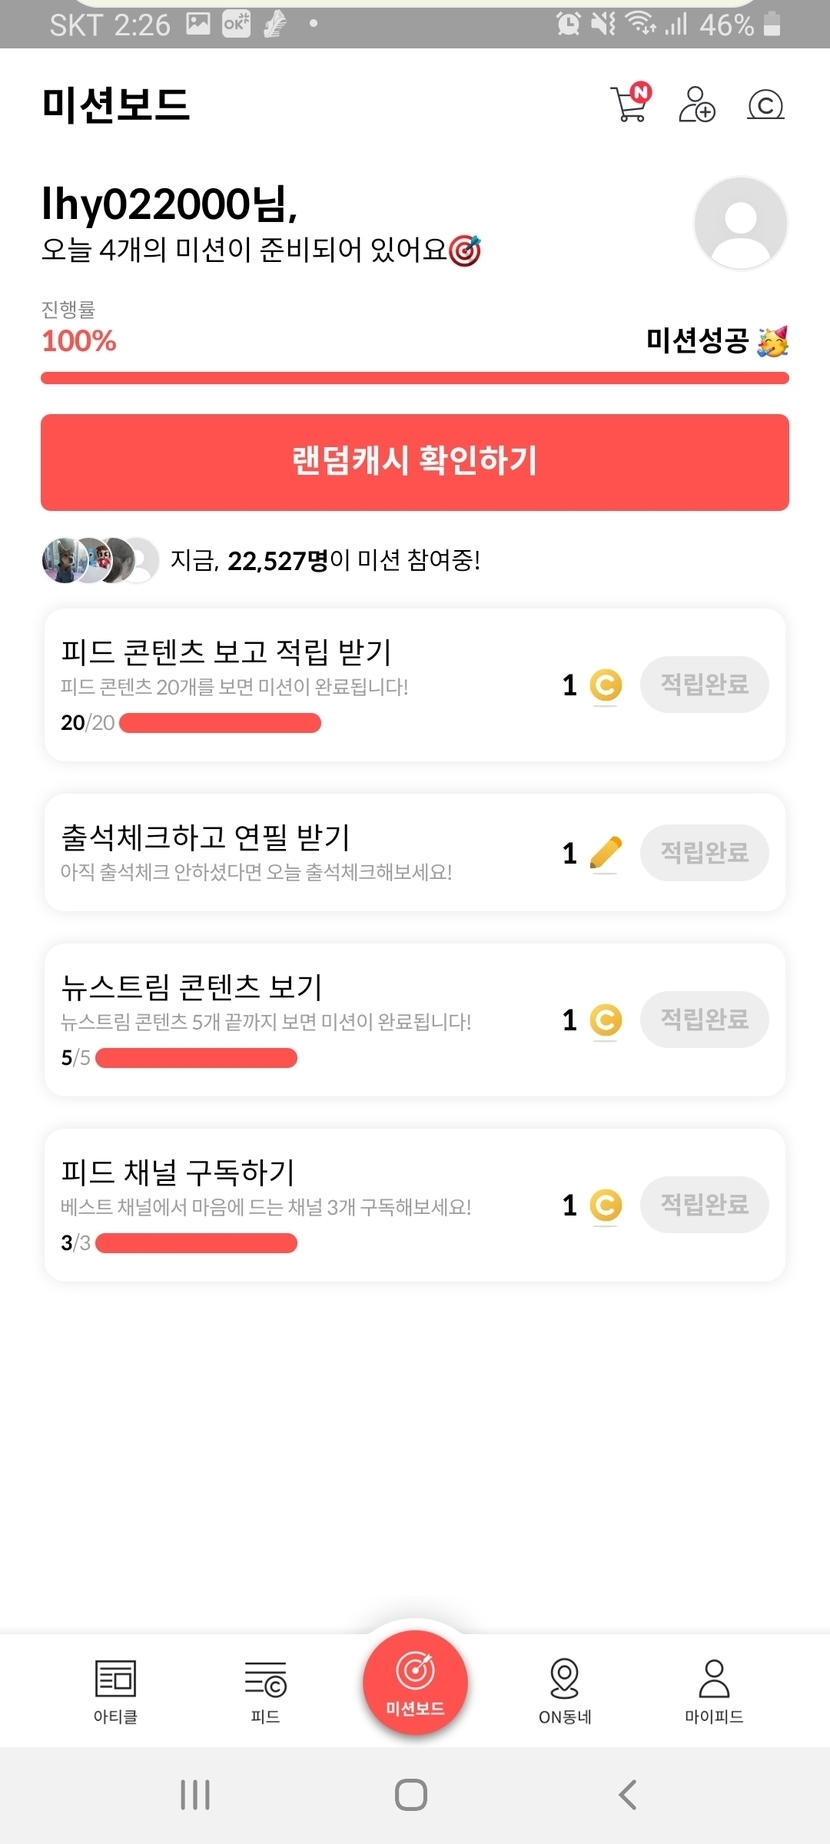Screen dimensions: 830x1844
Task: Tap 적립완료 for 뉴스트림 콘텐츠 mission
Action: pyautogui.click(x=704, y=1020)
